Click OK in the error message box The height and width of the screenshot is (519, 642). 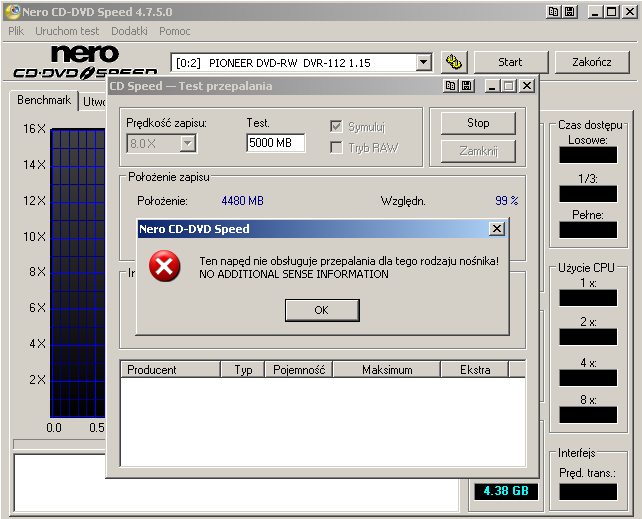(x=322, y=310)
